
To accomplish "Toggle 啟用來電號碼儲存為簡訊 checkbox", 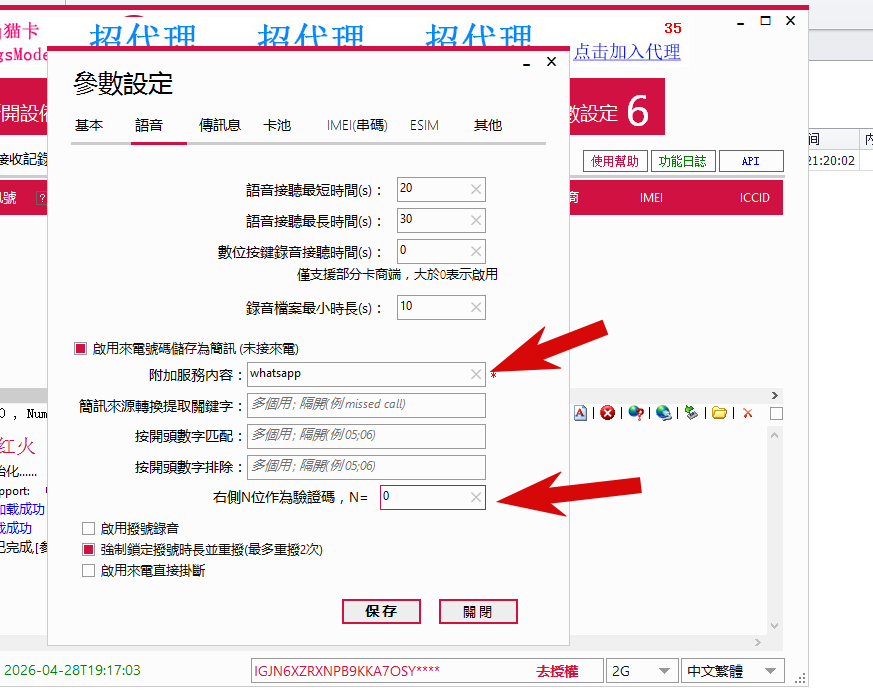I will click(81, 348).
